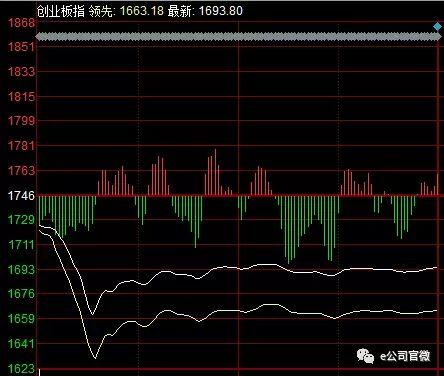
Task: Click the 创业板指 index title
Action: click(60, 11)
